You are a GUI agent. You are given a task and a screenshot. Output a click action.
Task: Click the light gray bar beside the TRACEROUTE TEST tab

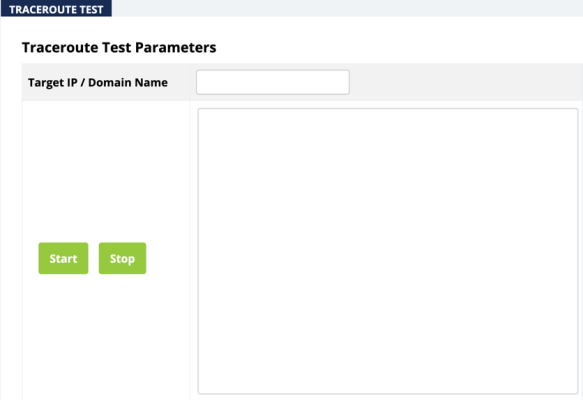tap(347, 8)
